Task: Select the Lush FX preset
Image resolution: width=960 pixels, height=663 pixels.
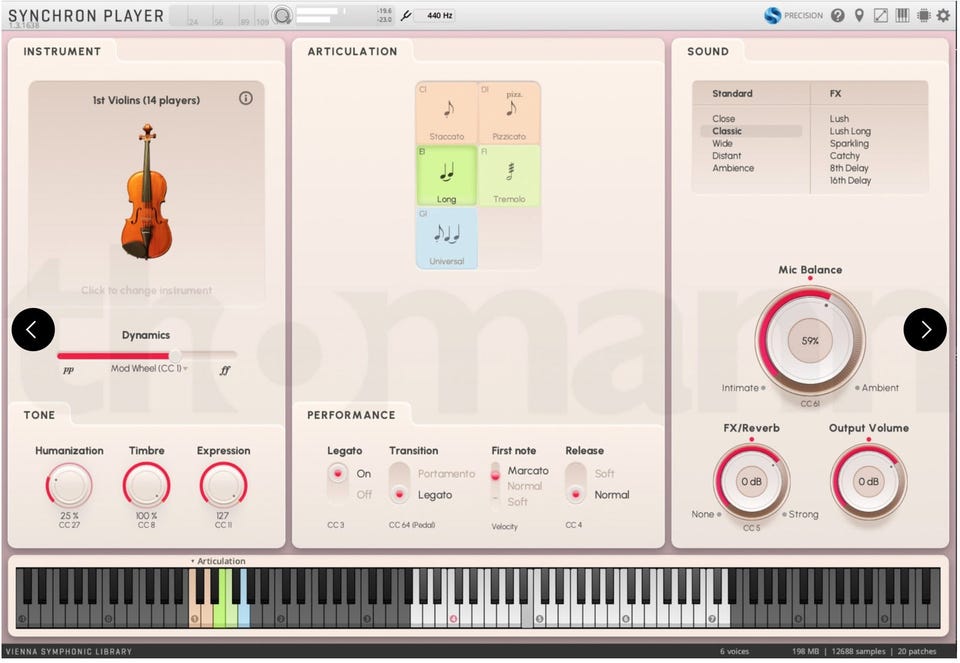Action: (839, 119)
